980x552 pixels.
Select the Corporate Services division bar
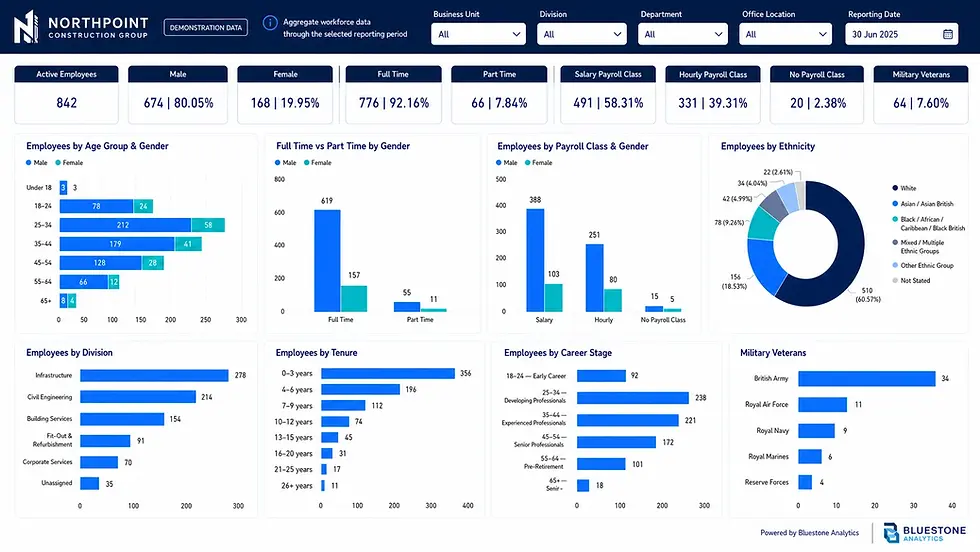pyautogui.click(x=99, y=462)
